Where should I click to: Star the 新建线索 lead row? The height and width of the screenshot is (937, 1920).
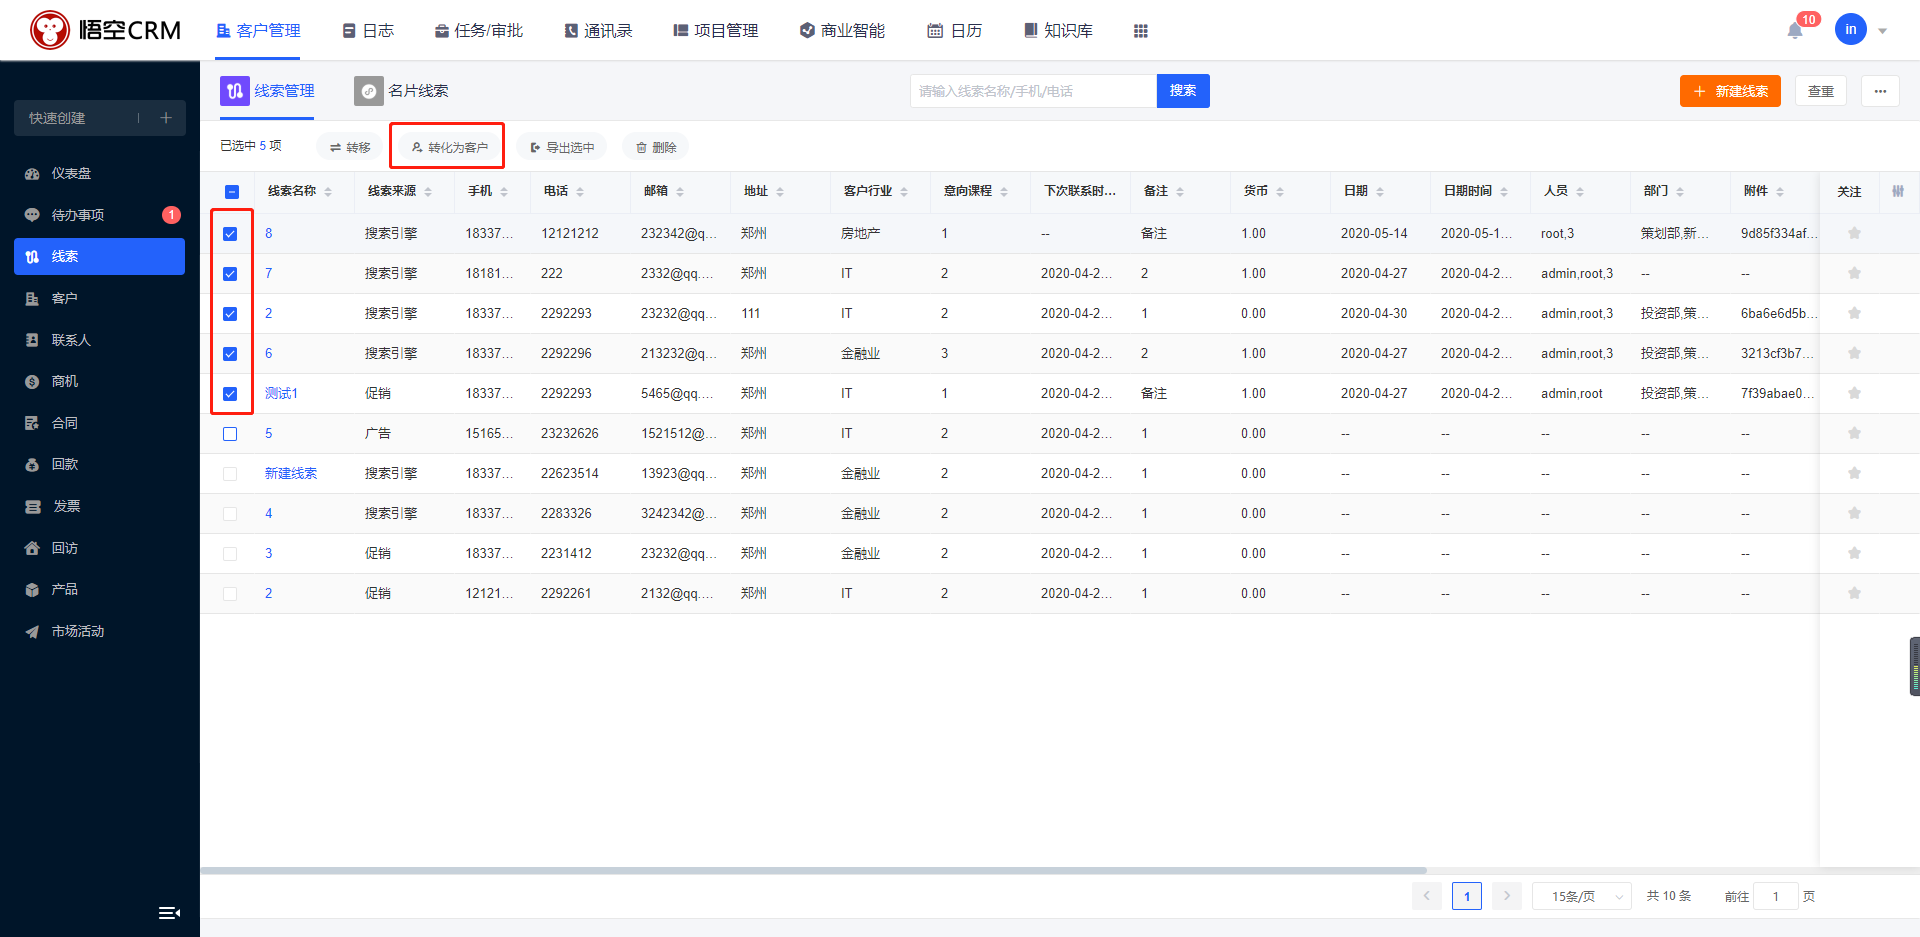click(1854, 473)
